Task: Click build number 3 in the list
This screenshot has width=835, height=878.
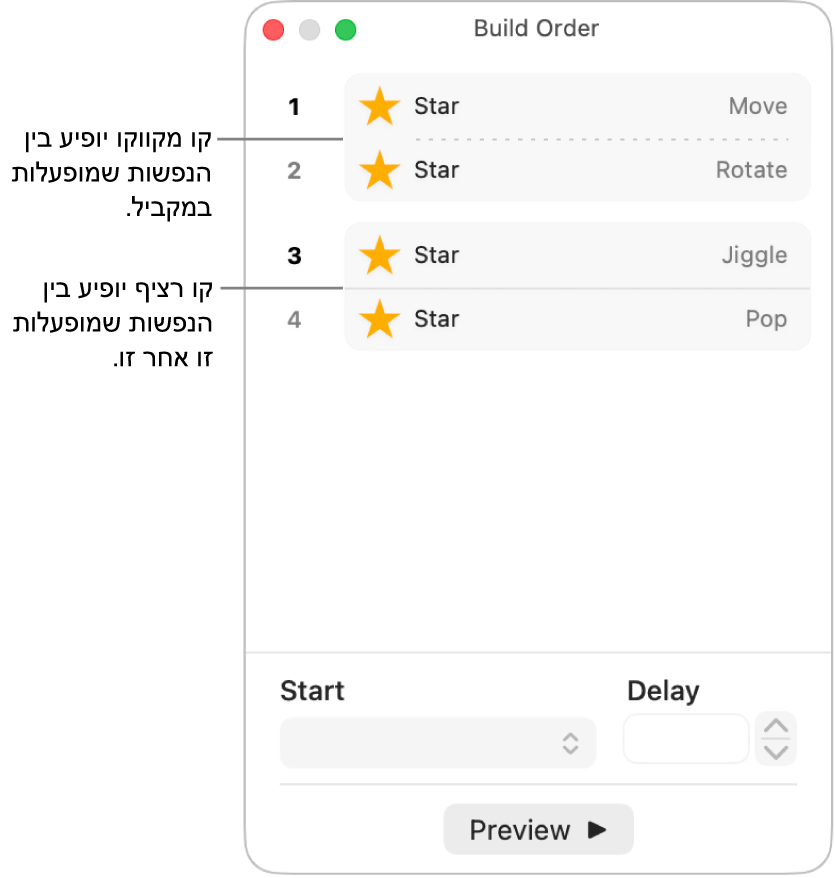Action: [295, 255]
